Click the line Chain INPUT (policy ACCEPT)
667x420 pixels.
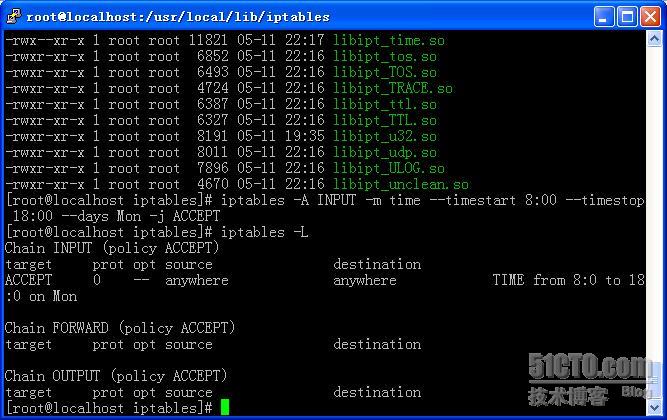click(112, 248)
